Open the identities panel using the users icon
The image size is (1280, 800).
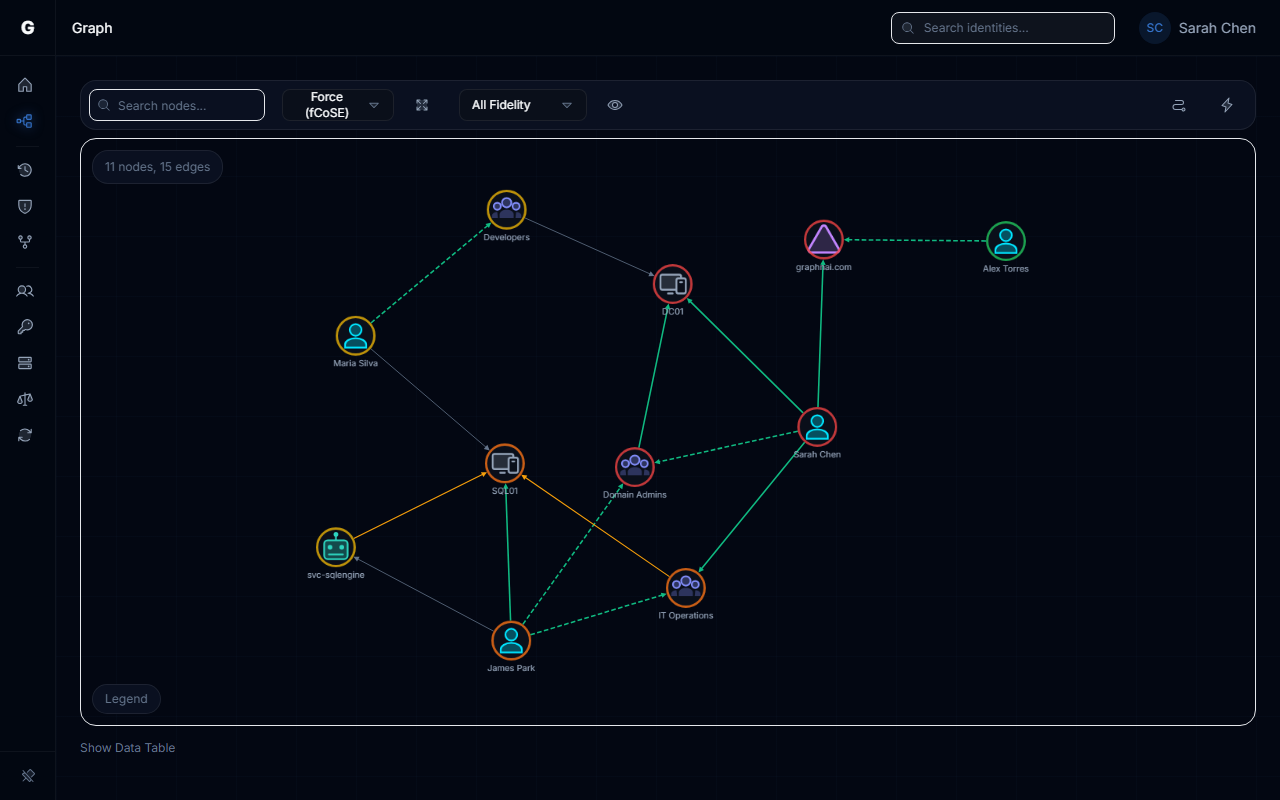(25, 291)
